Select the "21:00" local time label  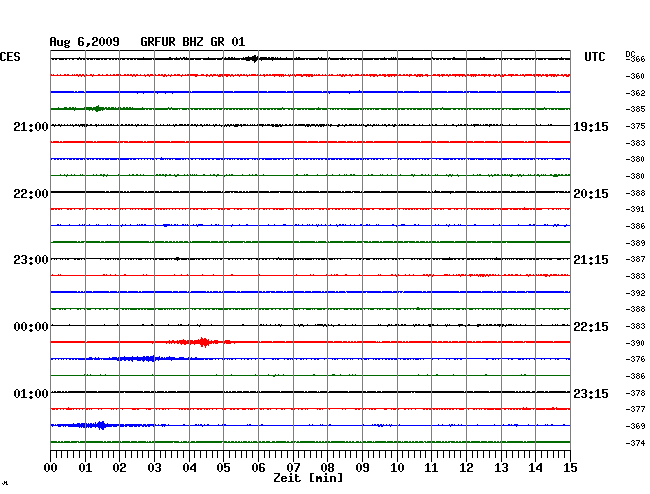click(x=31, y=126)
